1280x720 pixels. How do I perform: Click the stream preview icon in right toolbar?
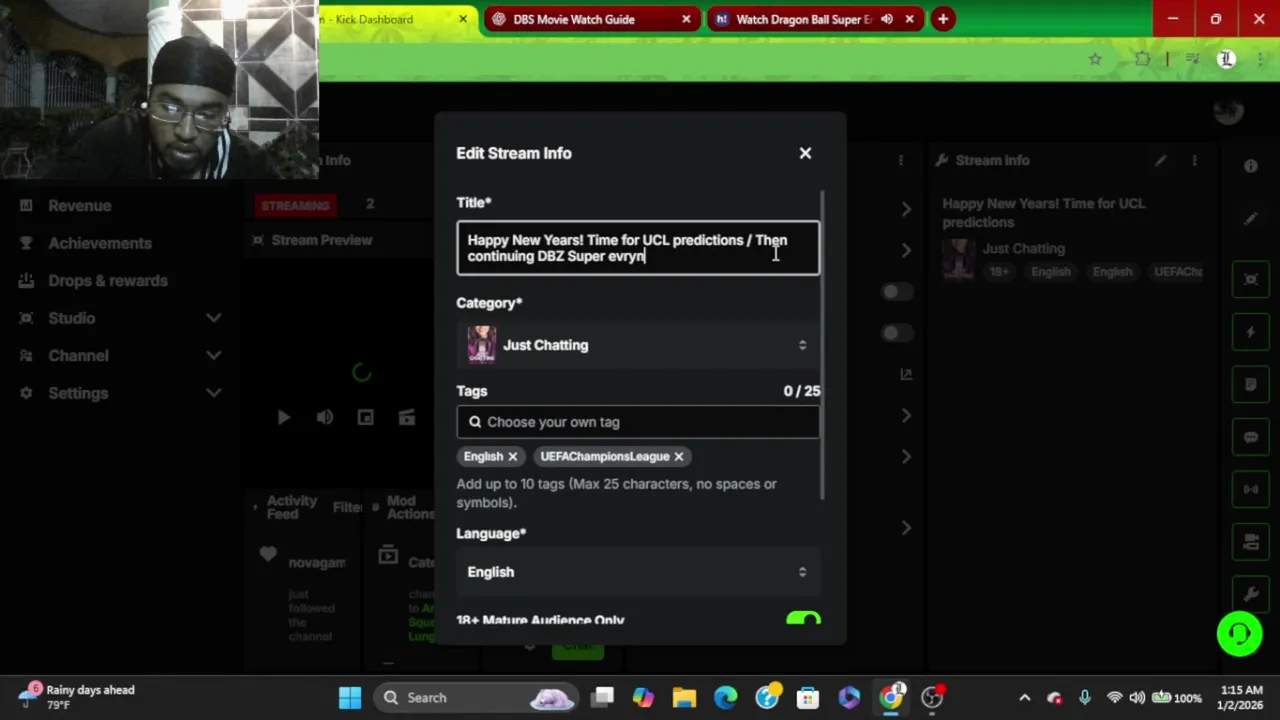[x=1250, y=279]
